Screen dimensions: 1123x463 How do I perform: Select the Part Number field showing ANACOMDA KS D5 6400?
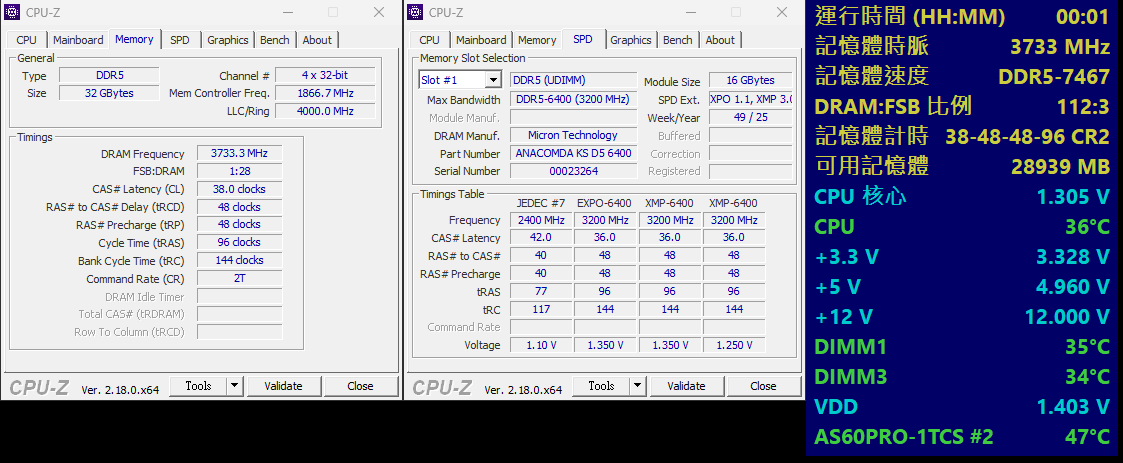coord(573,154)
